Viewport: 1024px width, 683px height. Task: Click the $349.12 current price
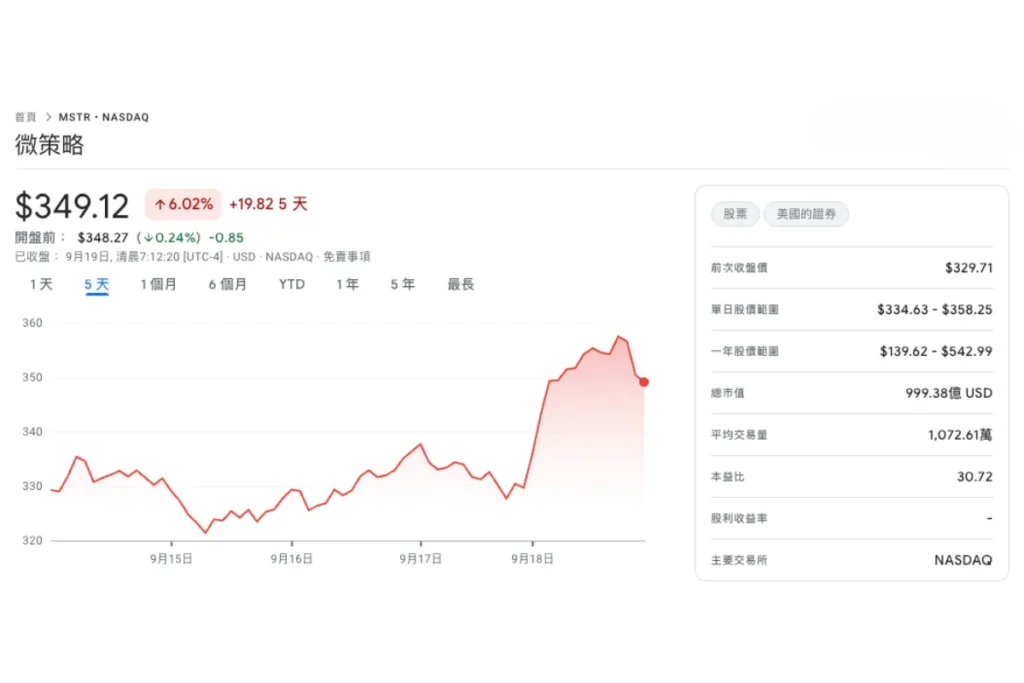(x=72, y=206)
